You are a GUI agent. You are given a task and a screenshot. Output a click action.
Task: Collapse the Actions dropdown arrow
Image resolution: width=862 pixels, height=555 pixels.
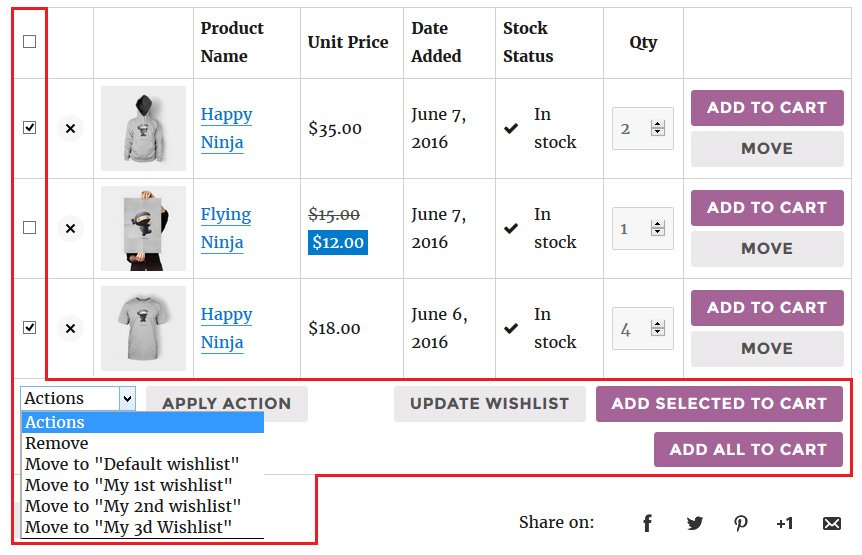[x=127, y=398]
